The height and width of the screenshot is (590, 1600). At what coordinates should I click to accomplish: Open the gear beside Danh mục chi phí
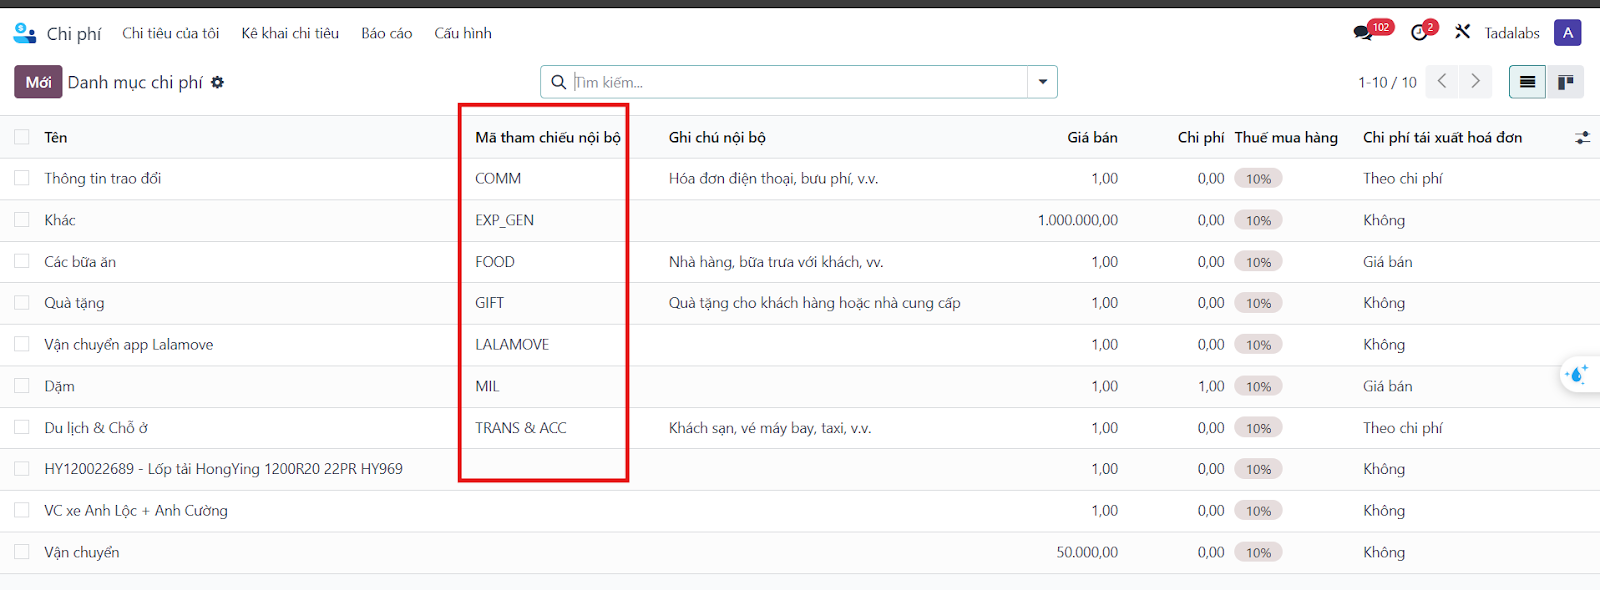point(218,82)
